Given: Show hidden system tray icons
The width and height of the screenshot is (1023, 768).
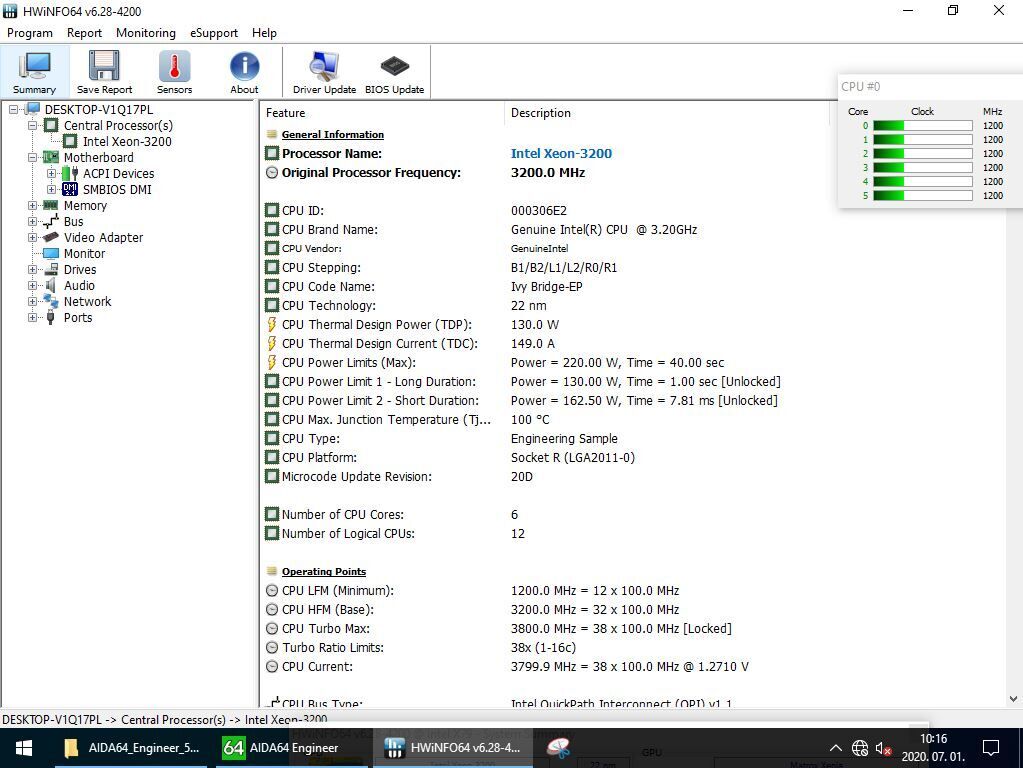Looking at the screenshot, I should coord(835,748).
